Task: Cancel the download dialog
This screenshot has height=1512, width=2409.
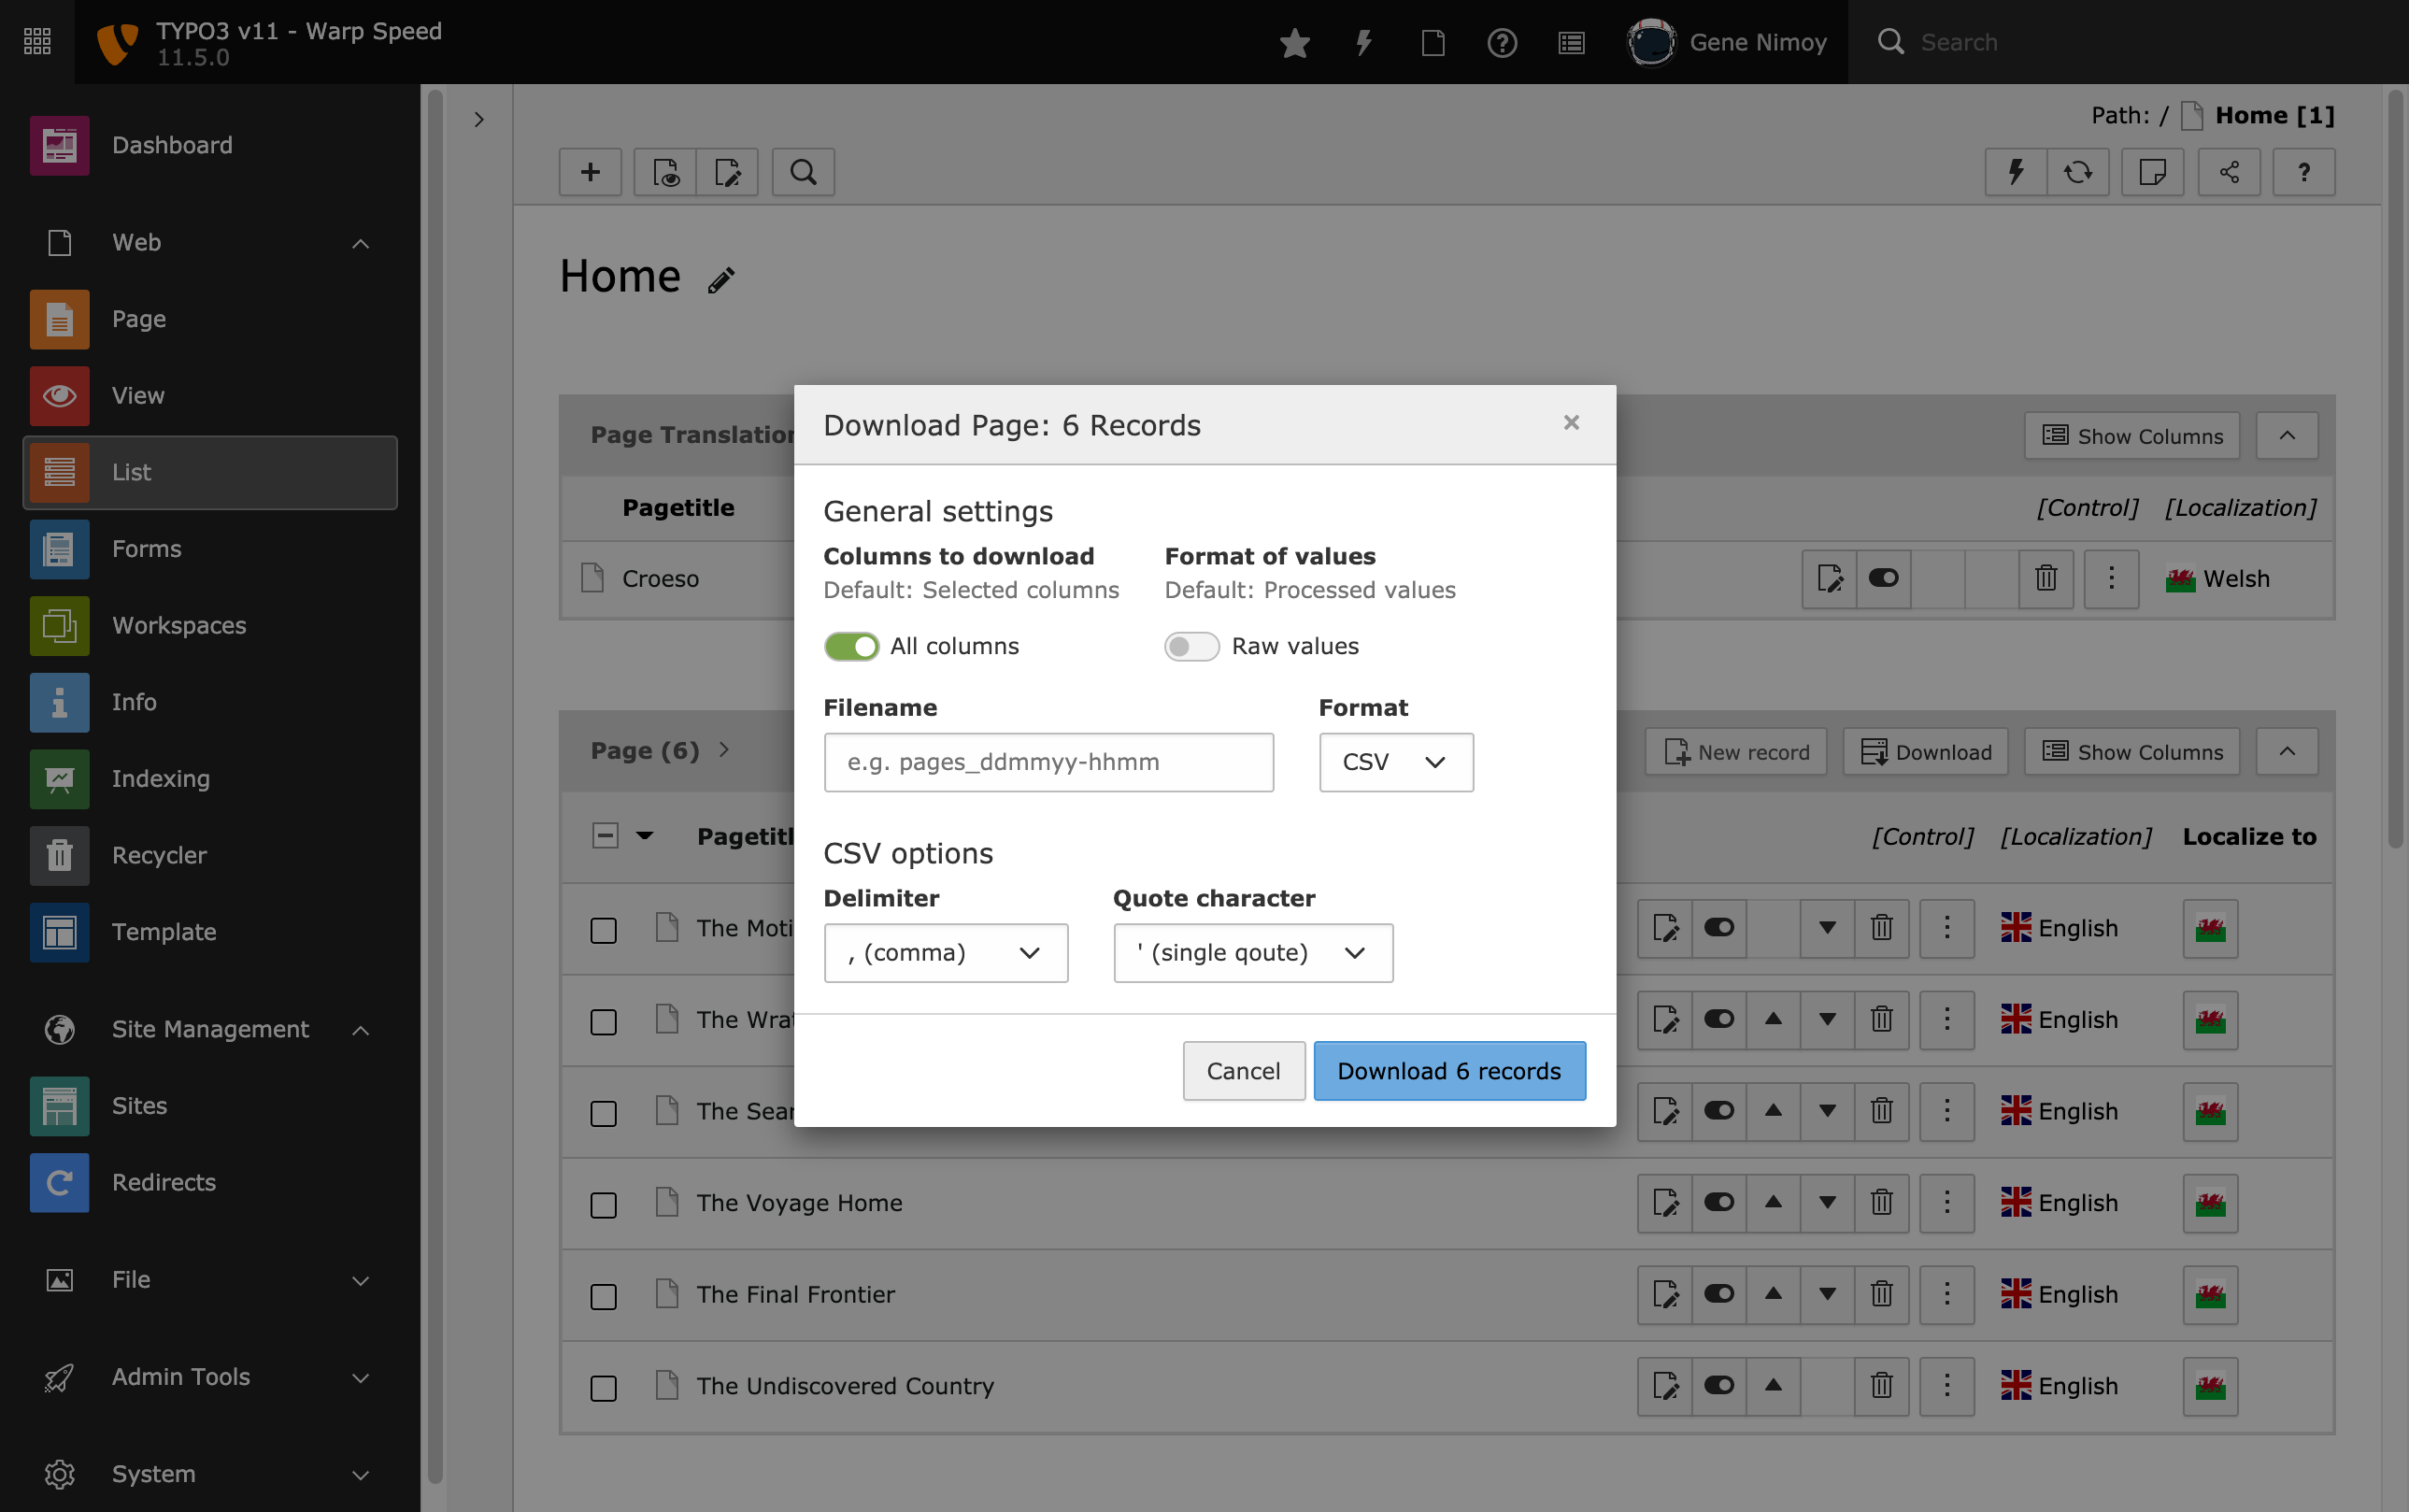Action: click(x=1242, y=1070)
